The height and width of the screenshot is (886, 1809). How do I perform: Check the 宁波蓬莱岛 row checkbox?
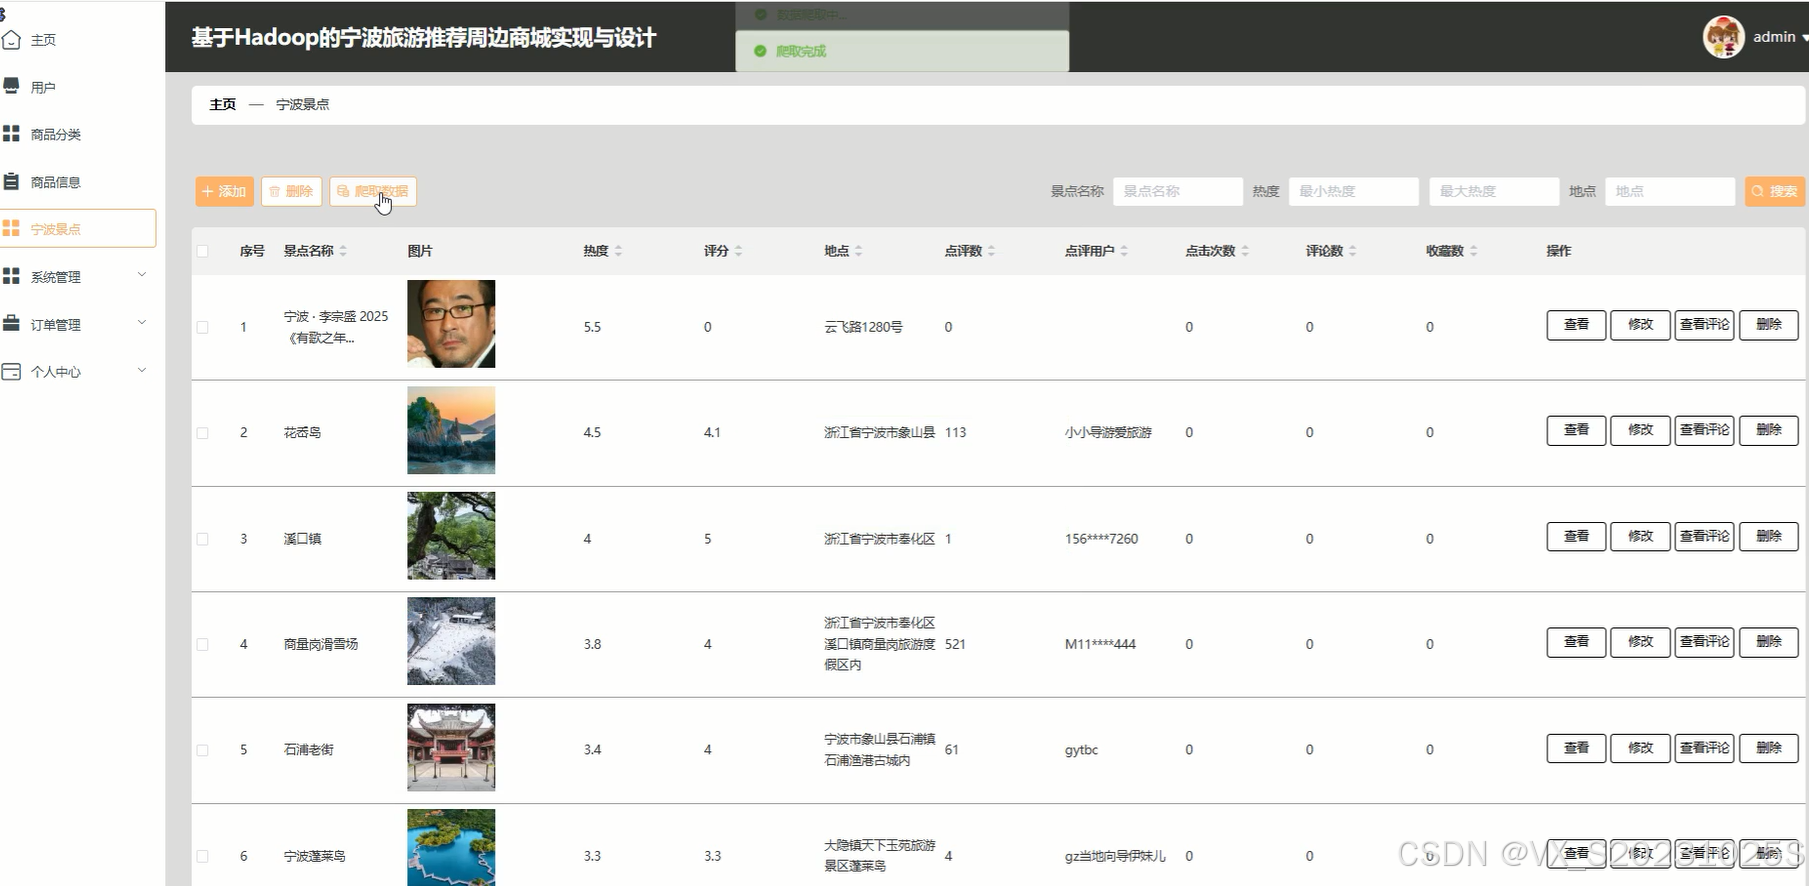[x=203, y=856]
